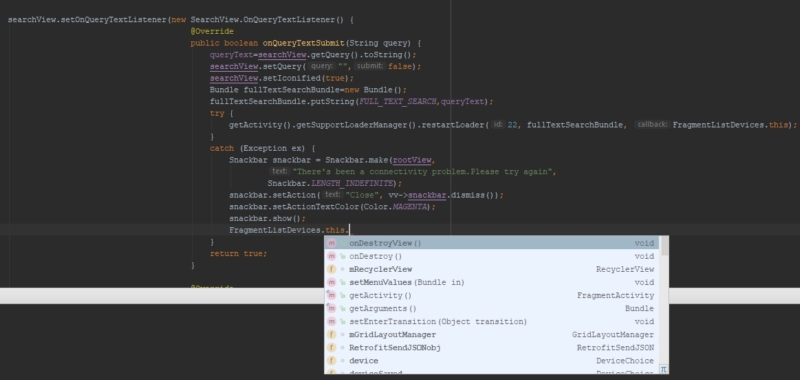Screen dimensions: 800x380
Task: Select RetrofitSendJSONobj field suggestion
Action: (492, 347)
